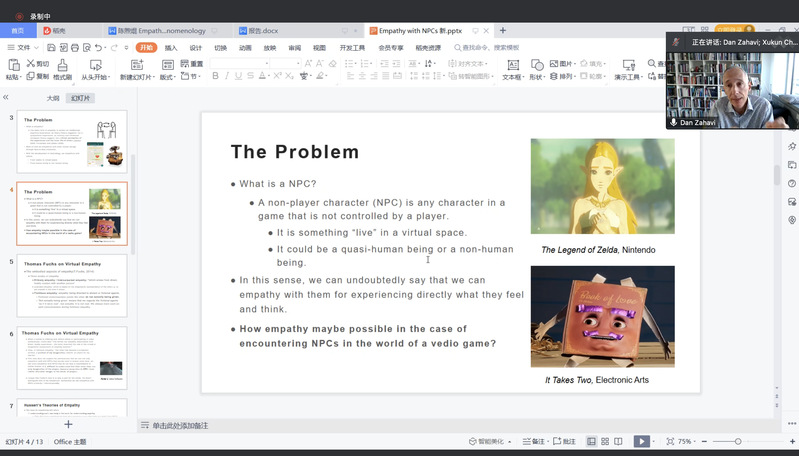The image size is (799, 456).
Task: Click Increase font size icon
Action: (x=308, y=64)
